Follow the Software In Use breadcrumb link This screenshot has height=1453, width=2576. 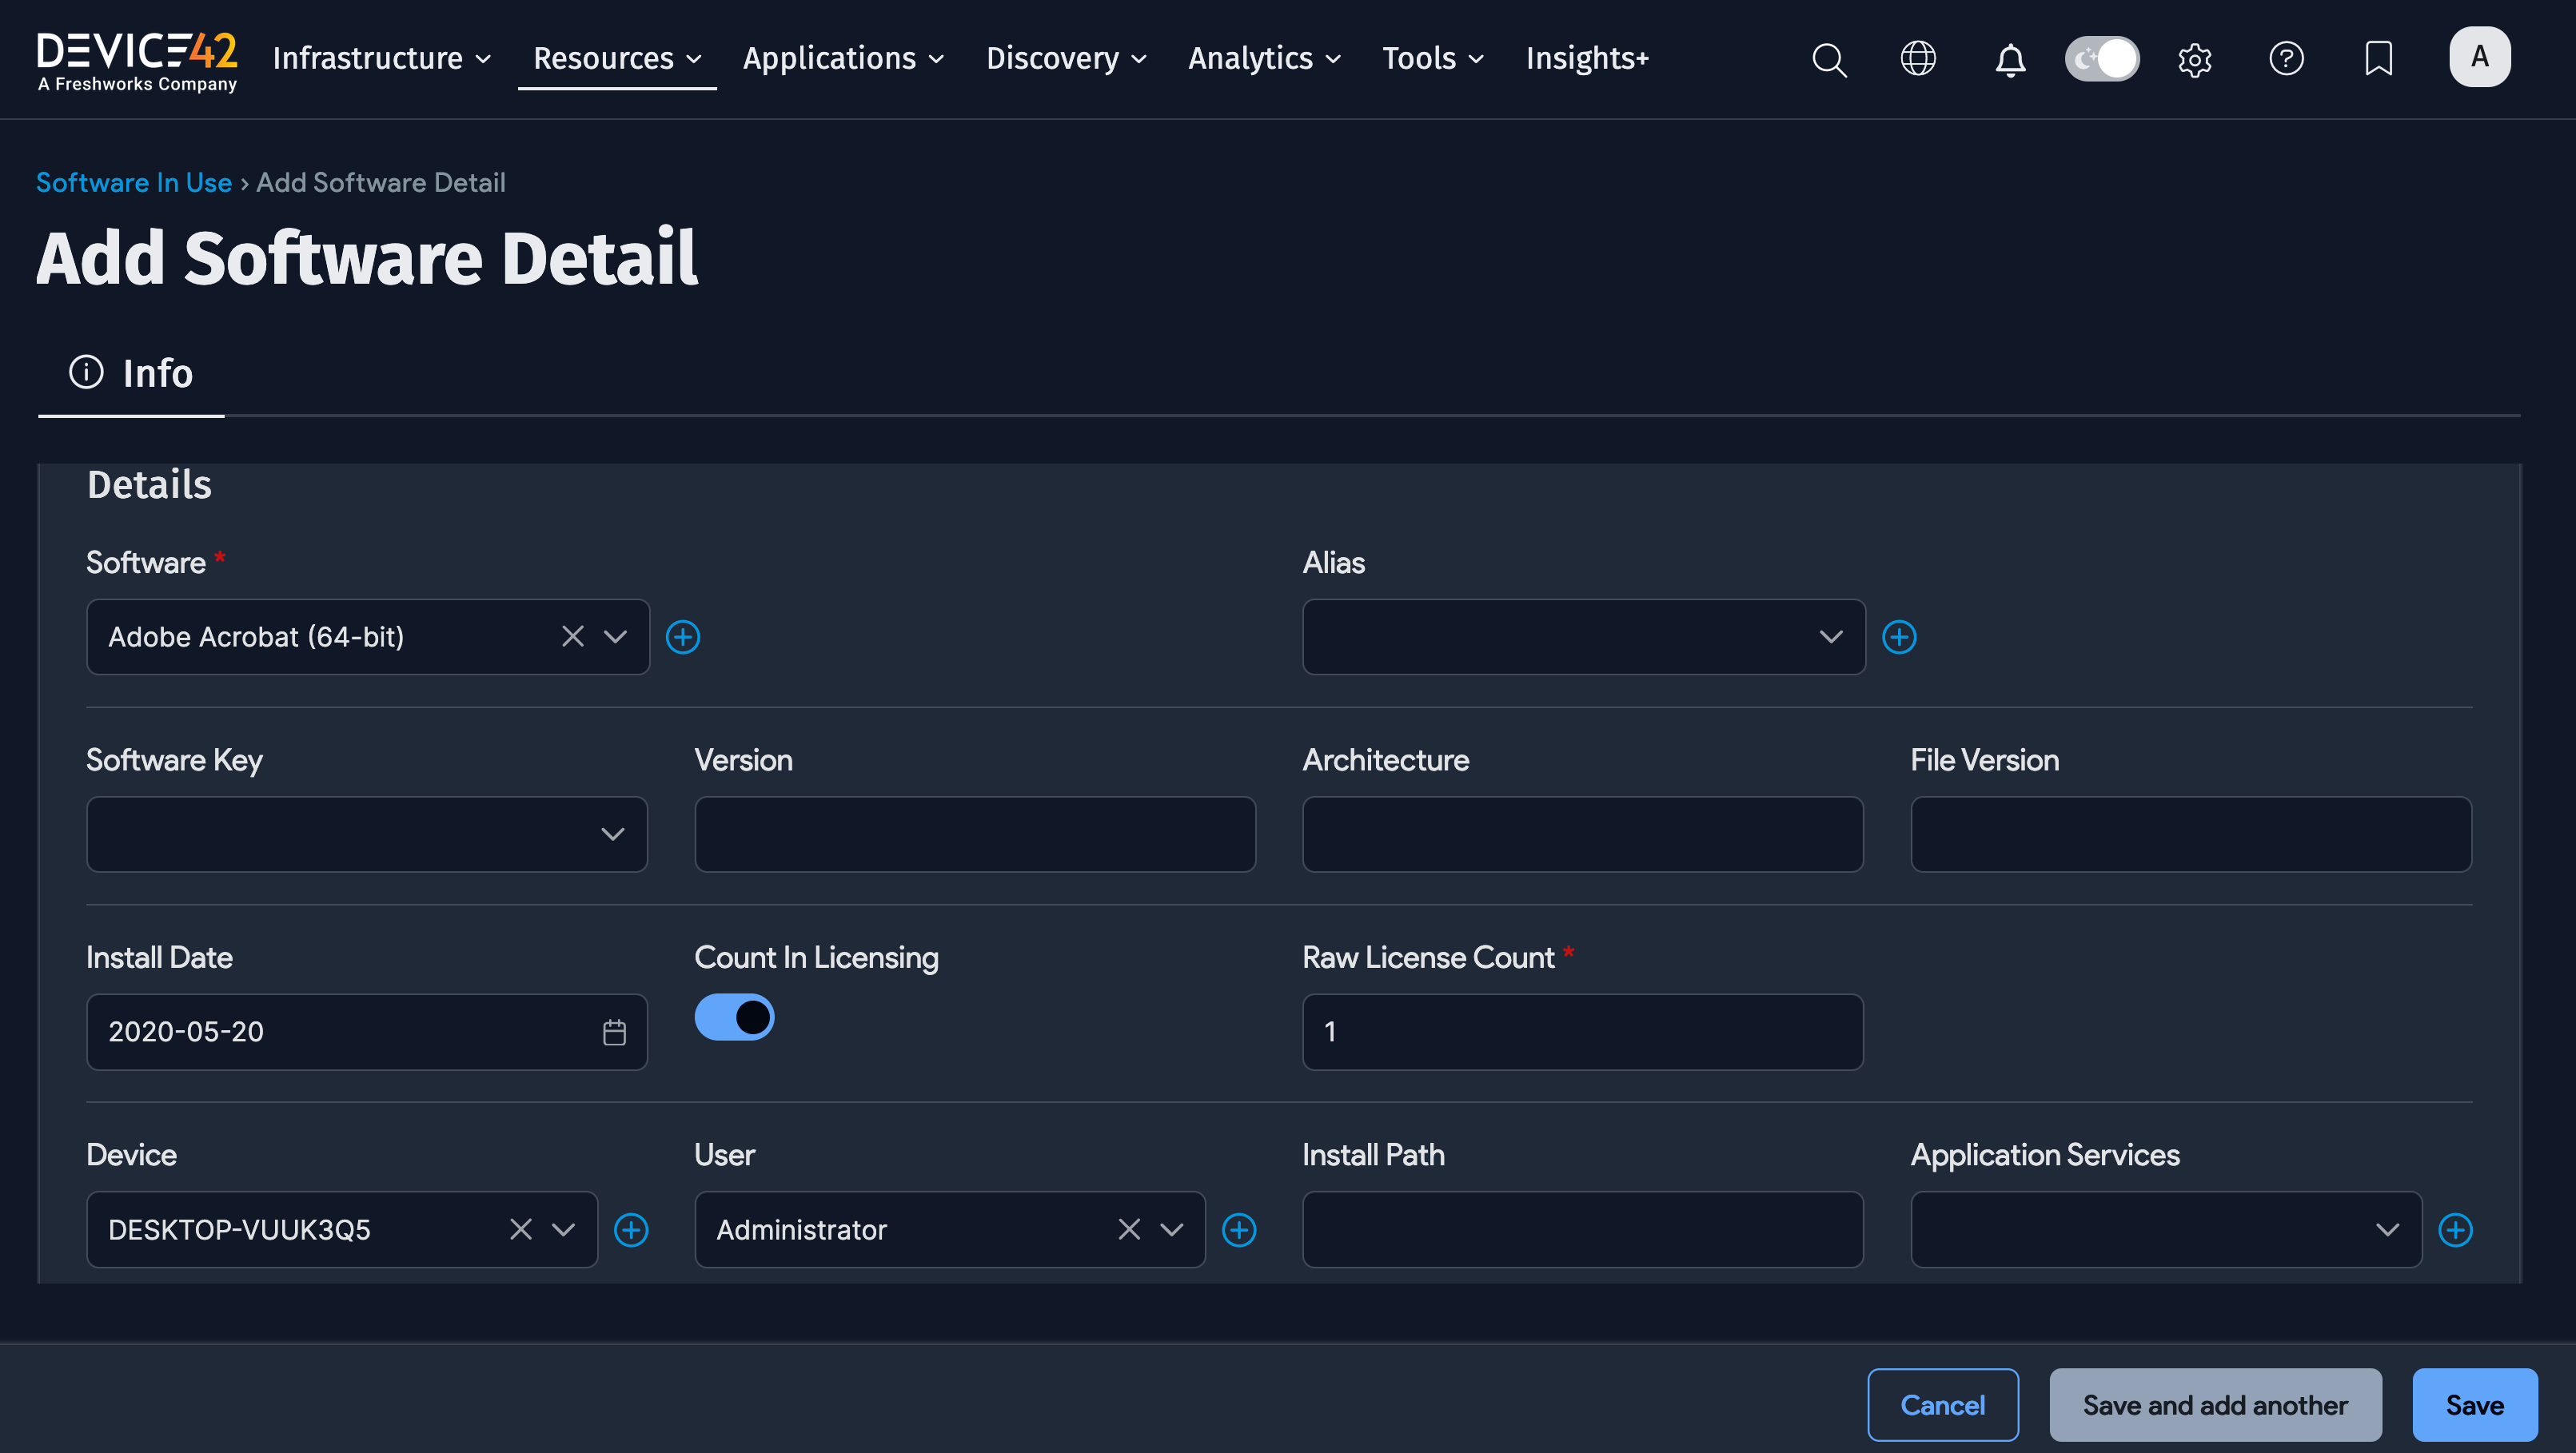pyautogui.click(x=134, y=183)
